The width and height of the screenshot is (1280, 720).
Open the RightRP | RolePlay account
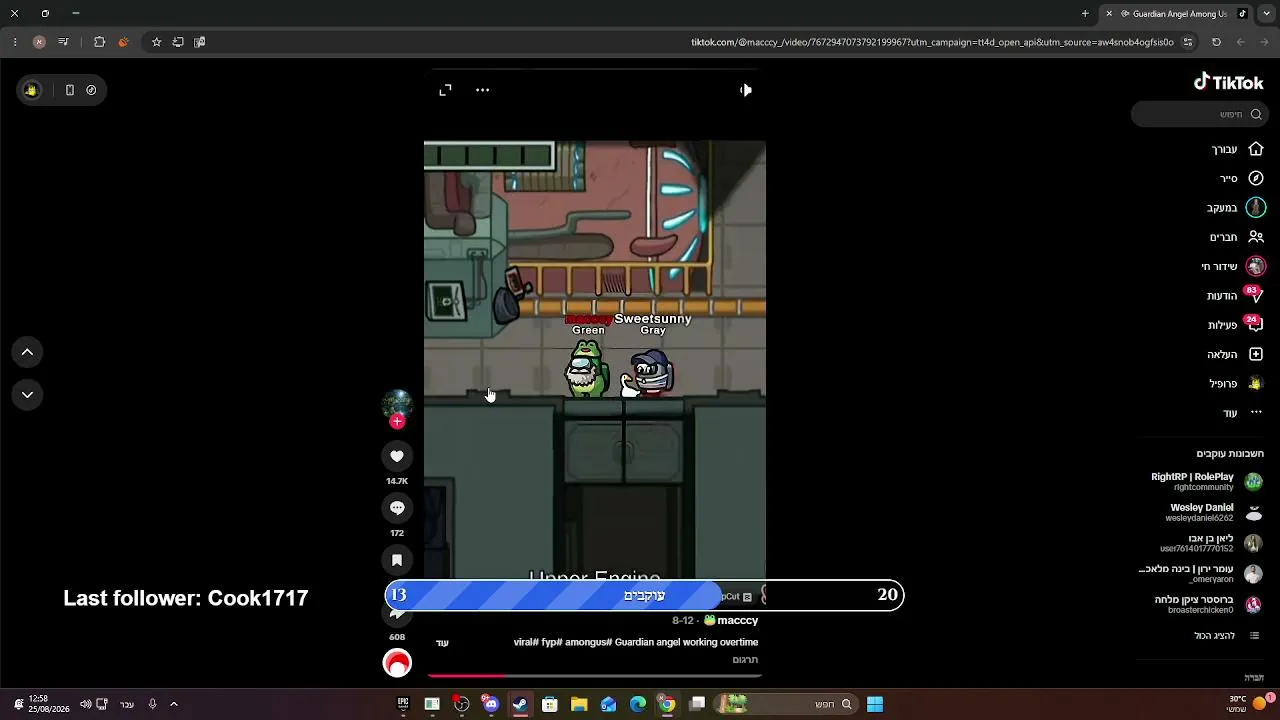[x=1207, y=482]
